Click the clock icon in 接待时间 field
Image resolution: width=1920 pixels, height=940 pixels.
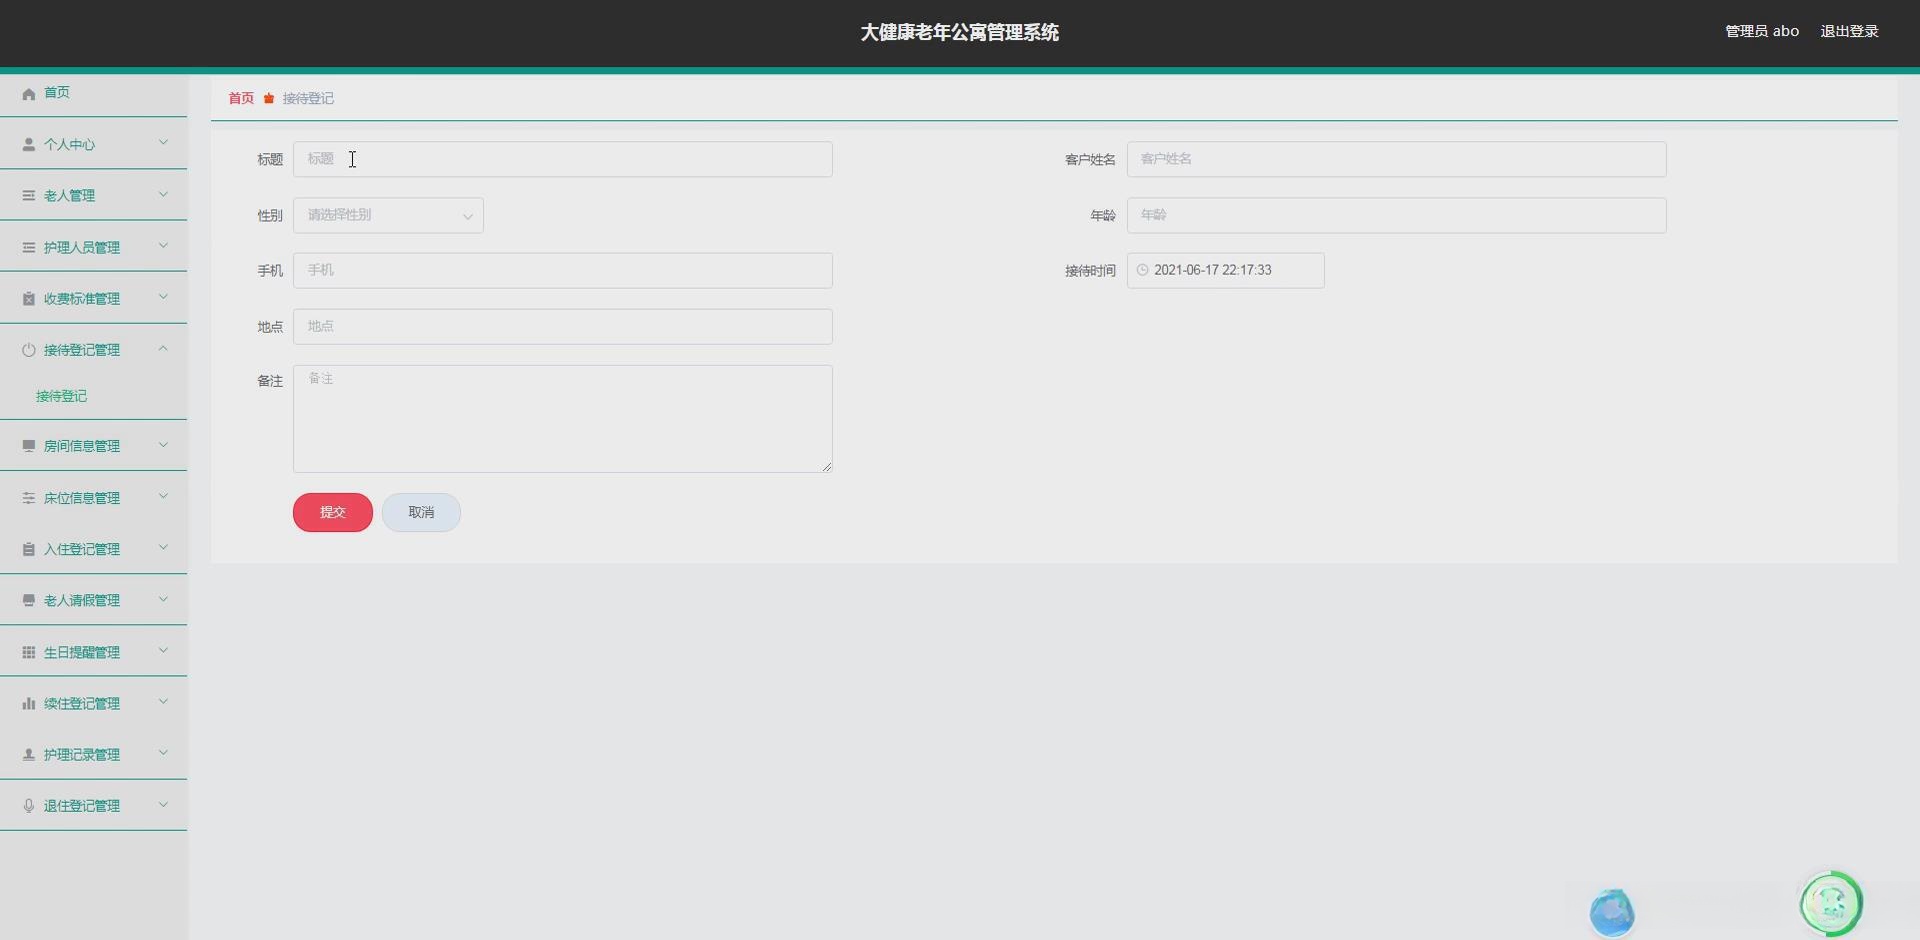pos(1143,269)
